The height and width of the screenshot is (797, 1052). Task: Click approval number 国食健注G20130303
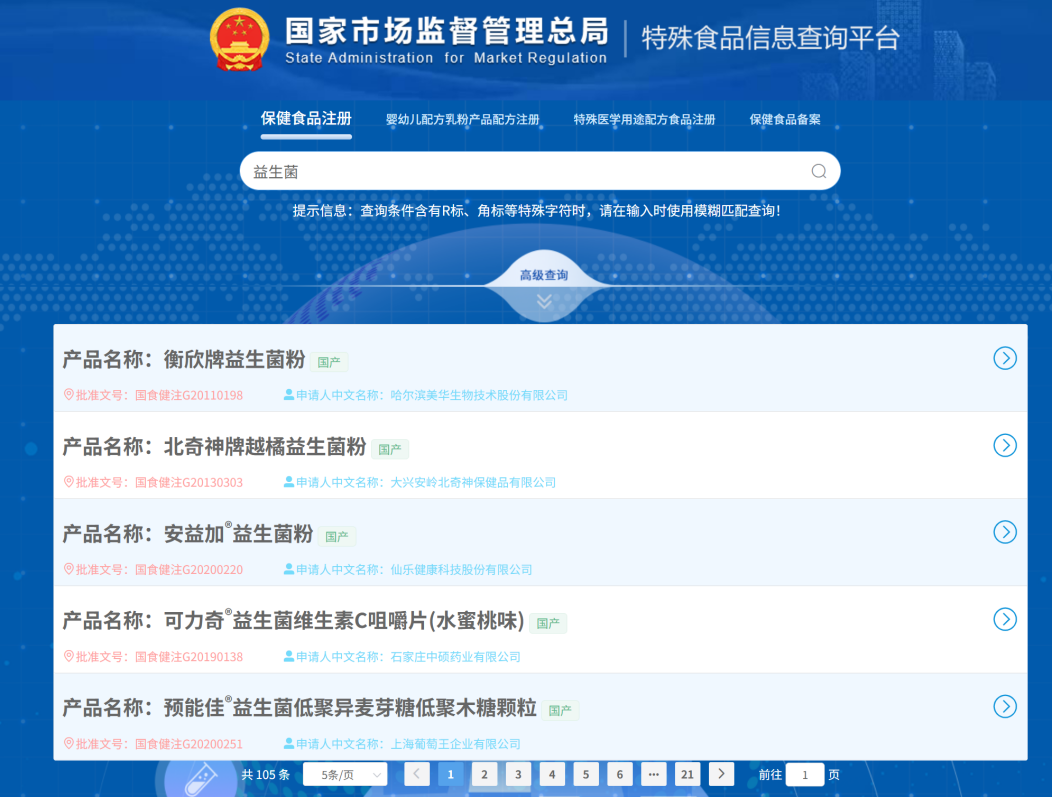(189, 482)
